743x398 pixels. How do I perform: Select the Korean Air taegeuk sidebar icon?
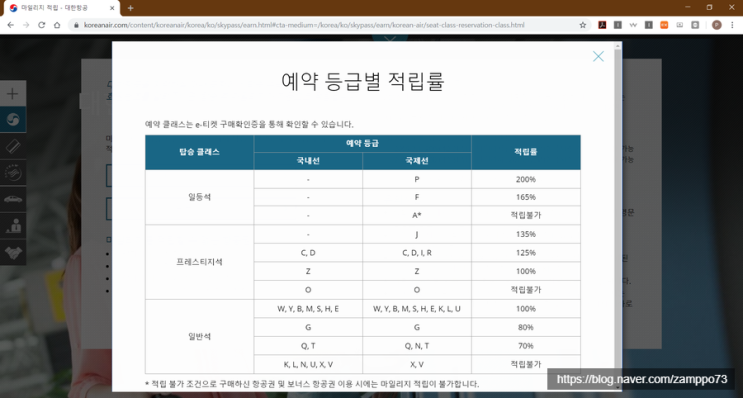pos(12,119)
